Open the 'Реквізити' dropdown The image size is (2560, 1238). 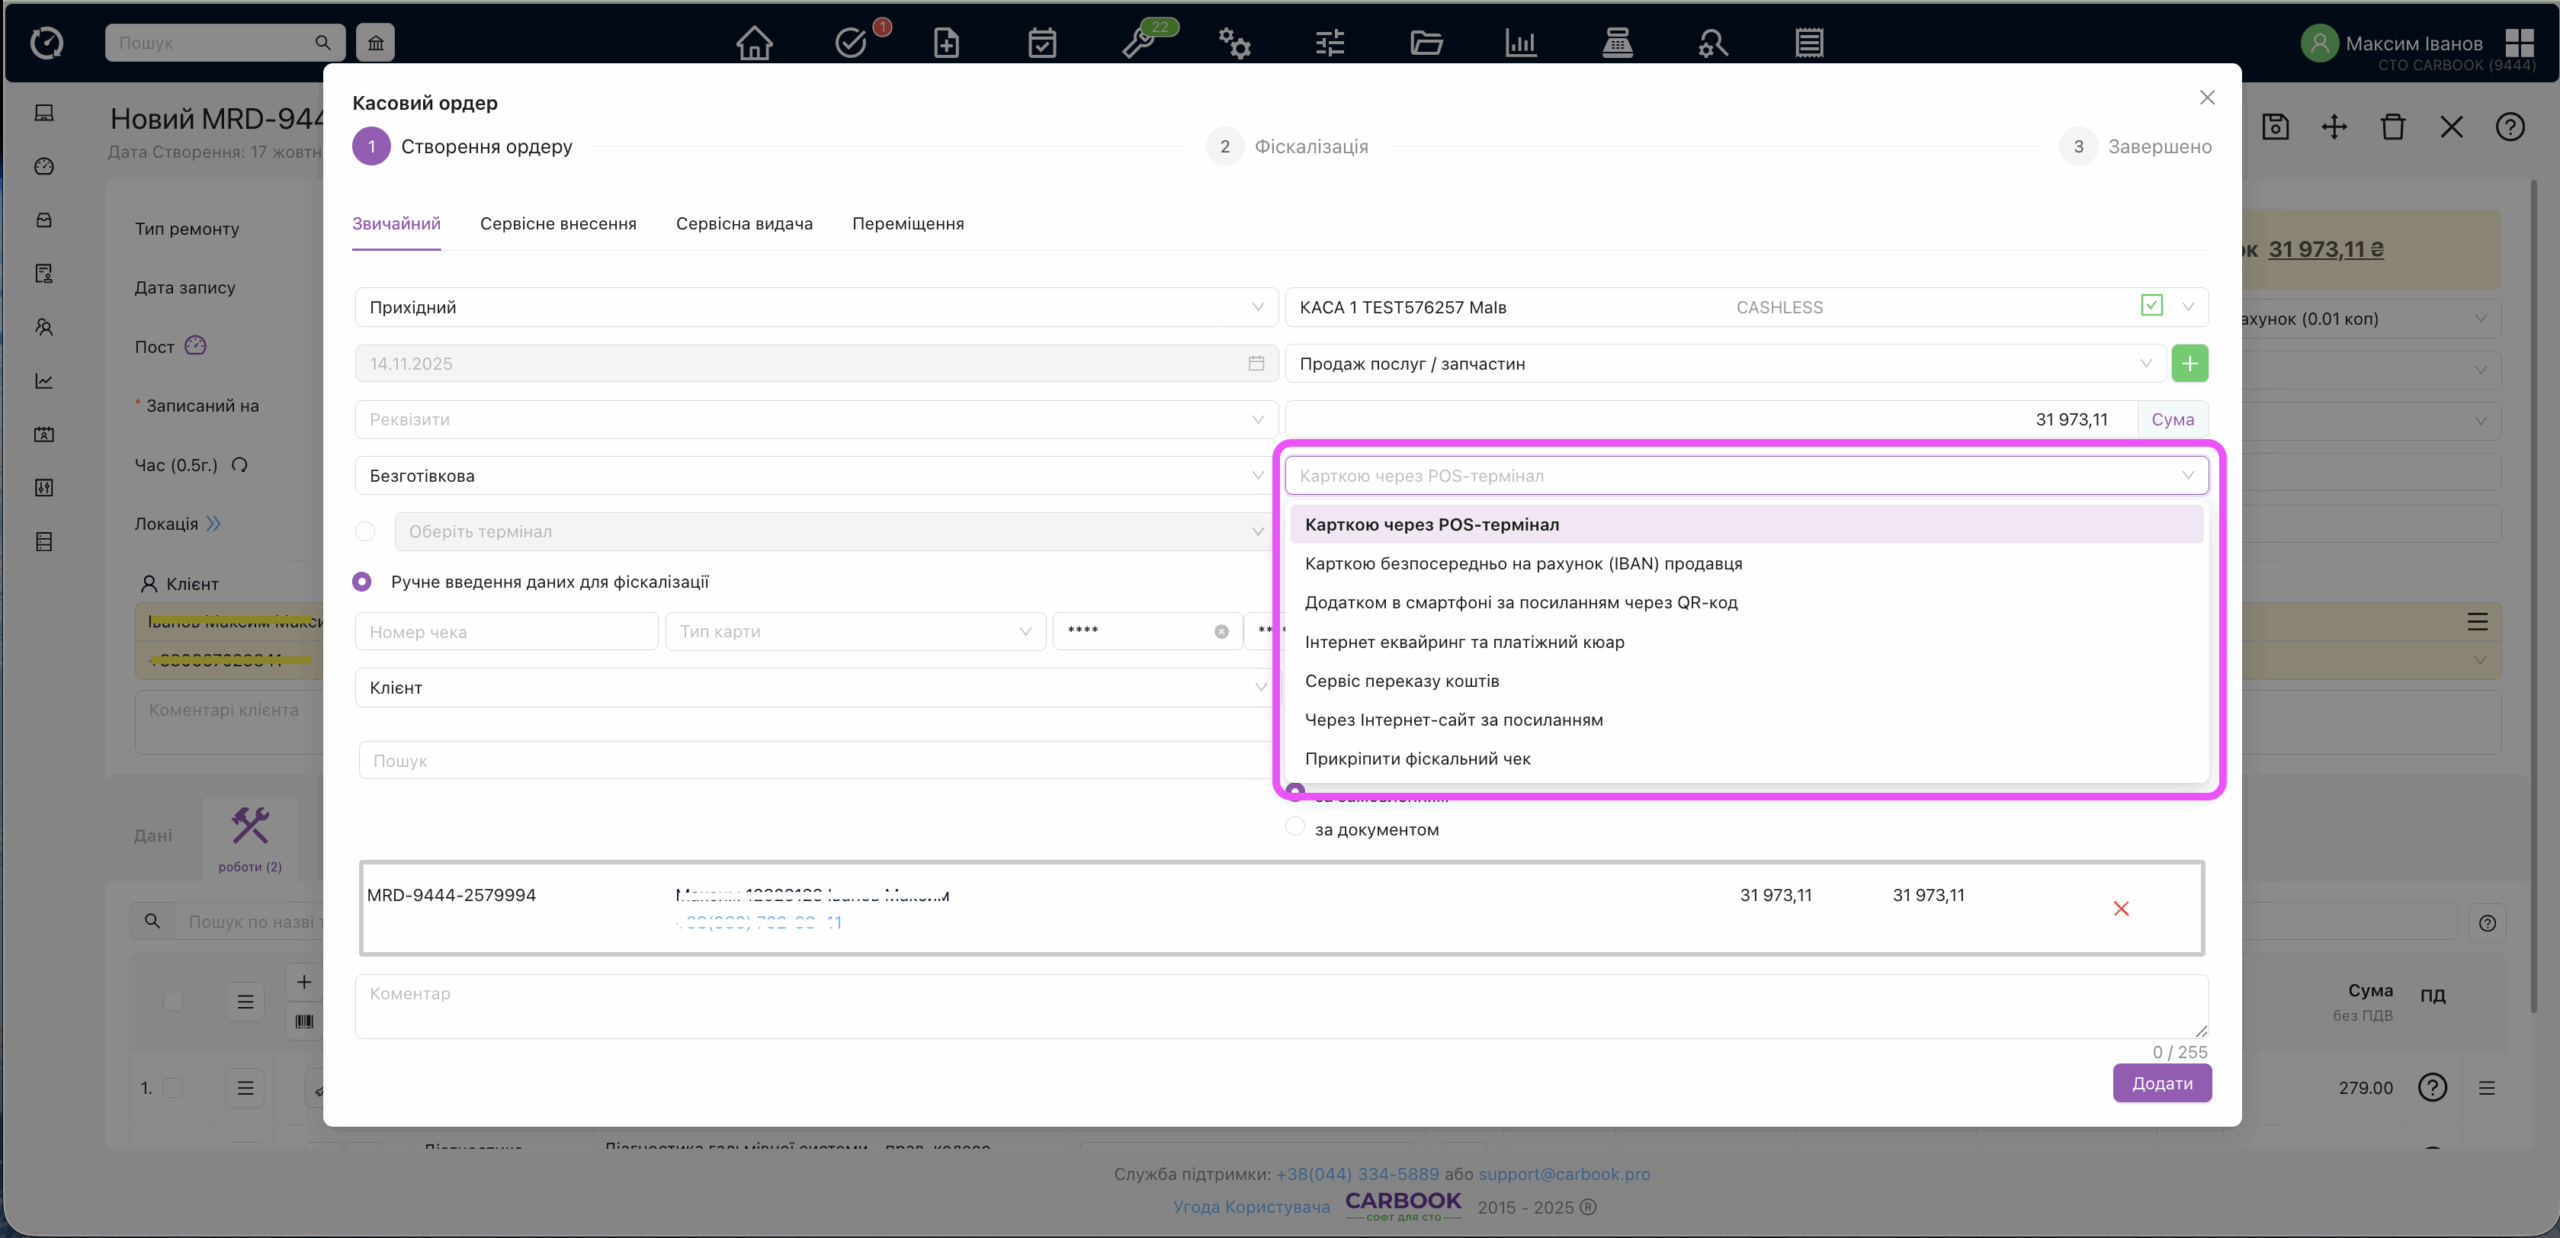[815, 420]
